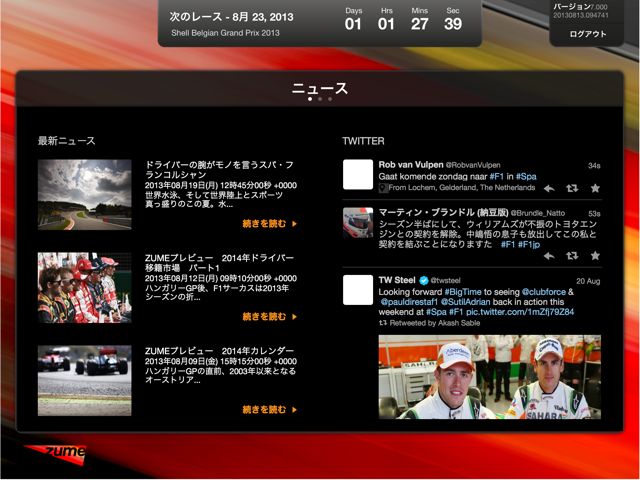This screenshot has width=640, height=480.
Task: Click the Sec countdown value 39
Action: [453, 24]
